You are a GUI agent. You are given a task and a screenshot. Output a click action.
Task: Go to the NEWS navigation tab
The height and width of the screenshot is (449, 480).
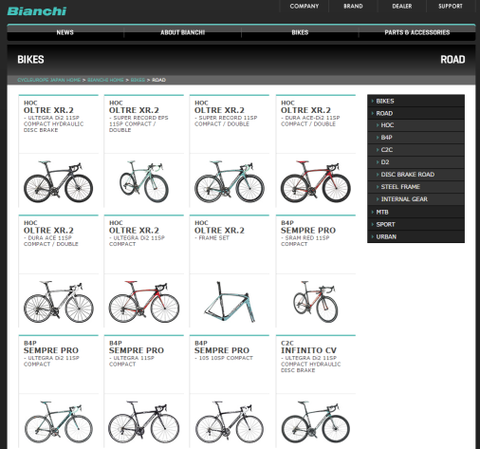(65, 32)
